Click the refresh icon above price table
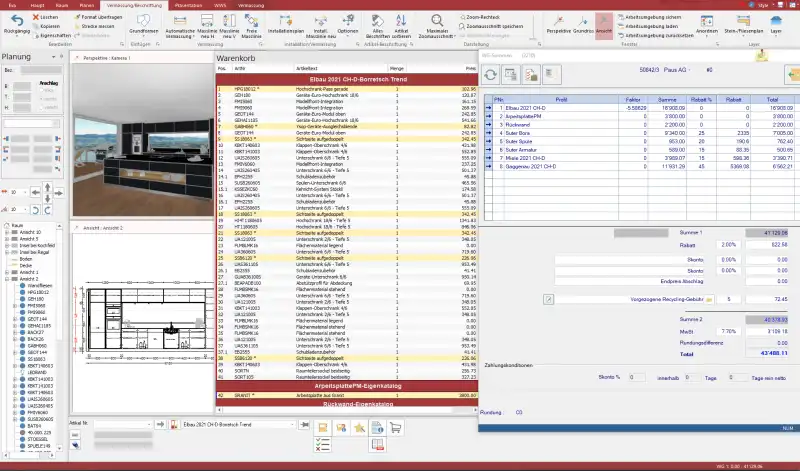The image size is (800, 471). coord(493,75)
